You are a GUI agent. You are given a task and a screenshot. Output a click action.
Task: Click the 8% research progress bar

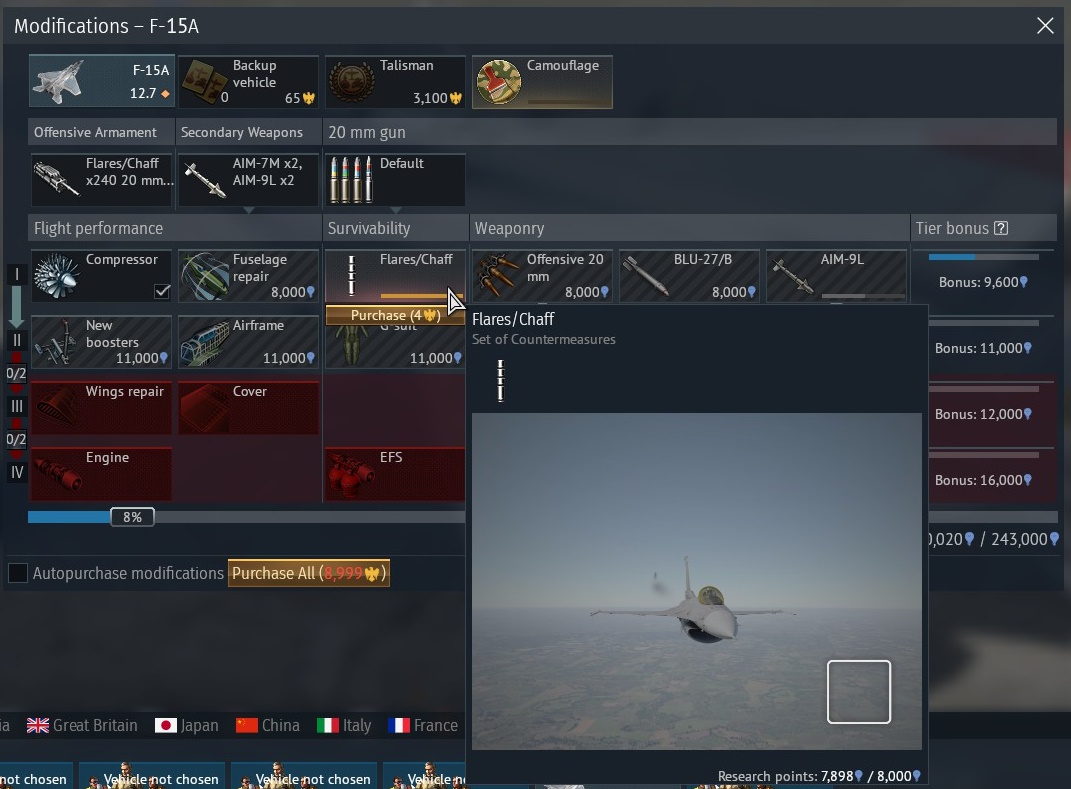click(x=246, y=517)
